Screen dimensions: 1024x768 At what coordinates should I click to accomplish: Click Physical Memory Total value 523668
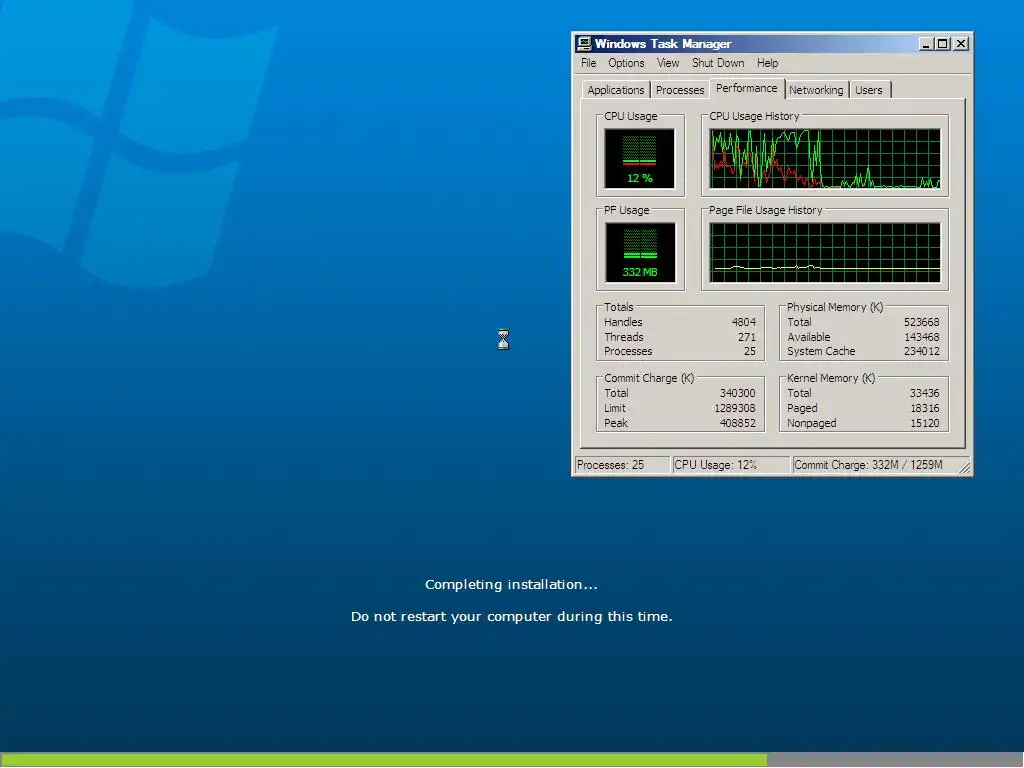pos(921,322)
